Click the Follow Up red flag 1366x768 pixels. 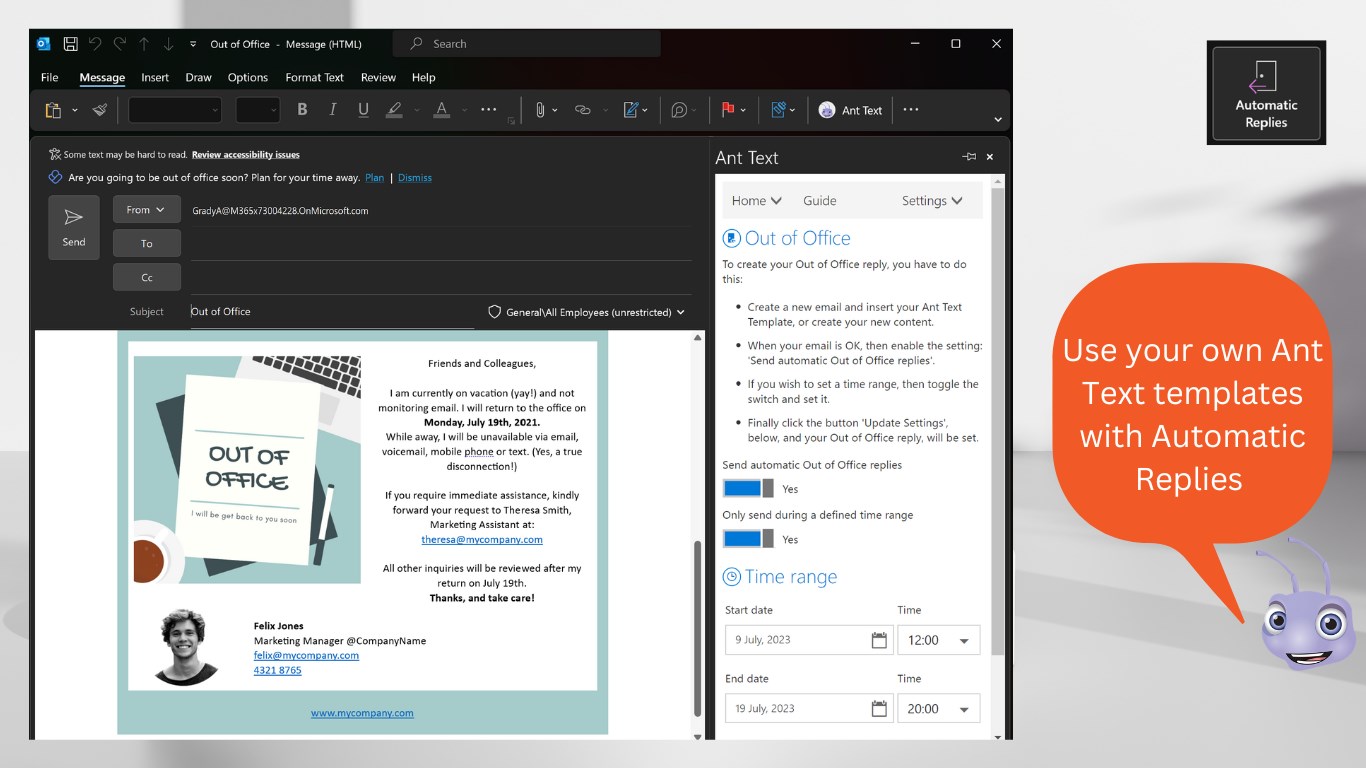(x=728, y=110)
